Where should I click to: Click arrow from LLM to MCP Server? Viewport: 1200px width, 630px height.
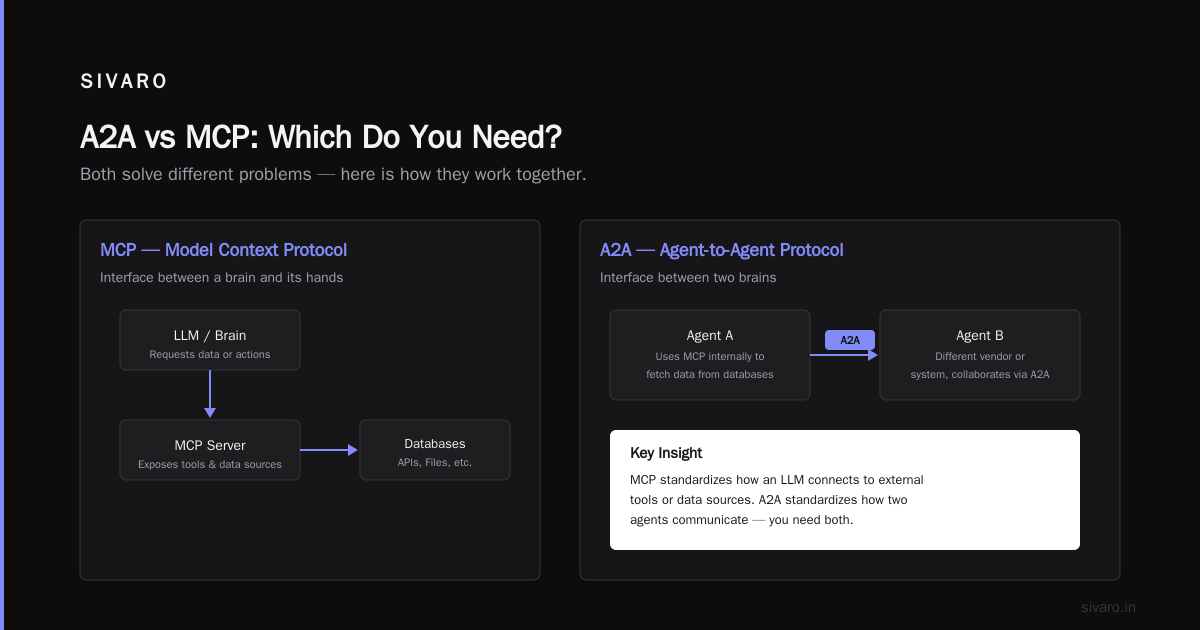coord(210,394)
